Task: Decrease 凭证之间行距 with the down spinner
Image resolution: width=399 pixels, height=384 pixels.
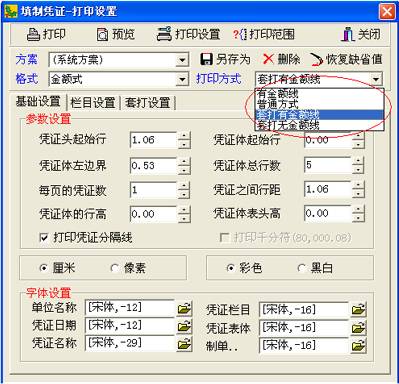Action: click(x=358, y=194)
